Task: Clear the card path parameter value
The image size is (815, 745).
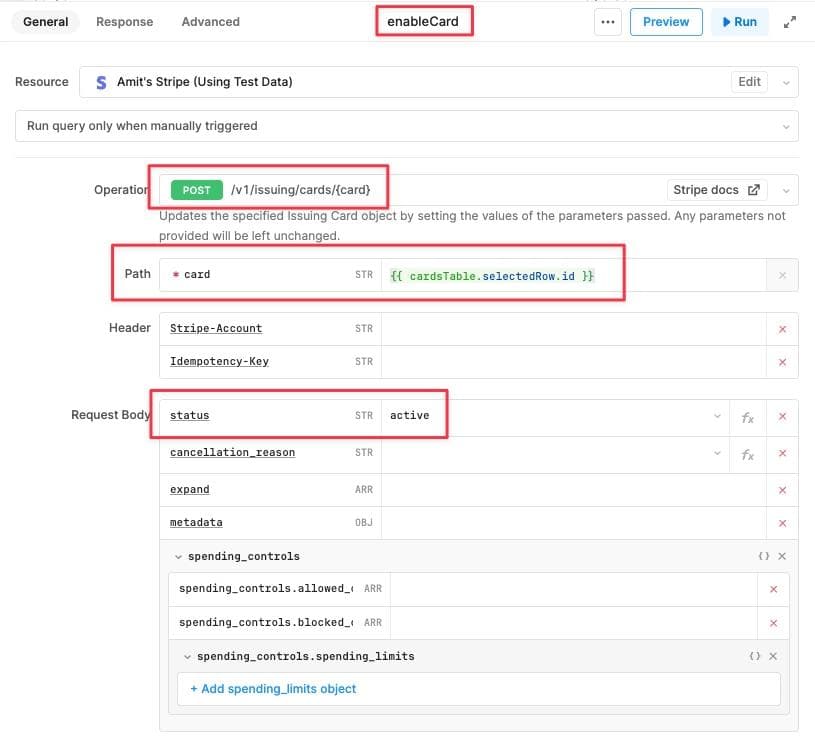Action: 783,274
